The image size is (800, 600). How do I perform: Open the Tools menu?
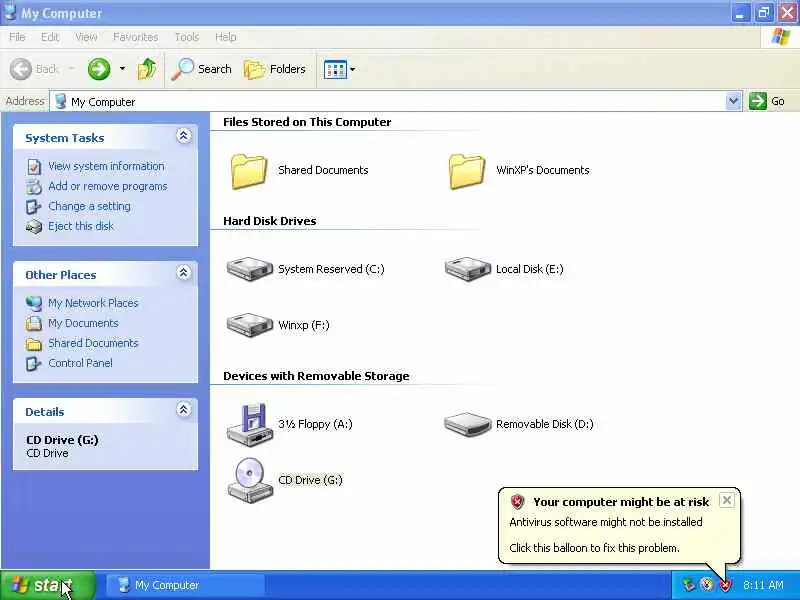pos(187,37)
